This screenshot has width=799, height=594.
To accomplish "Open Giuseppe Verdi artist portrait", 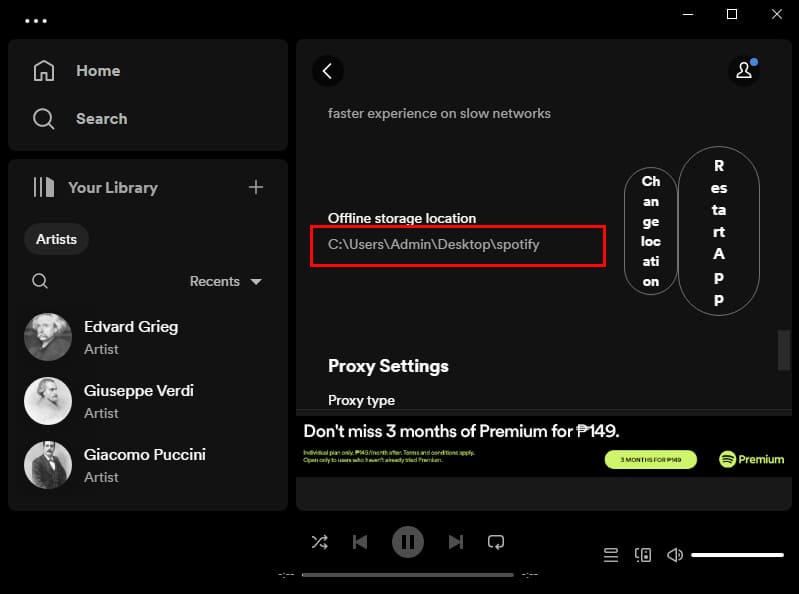I will (48, 401).
